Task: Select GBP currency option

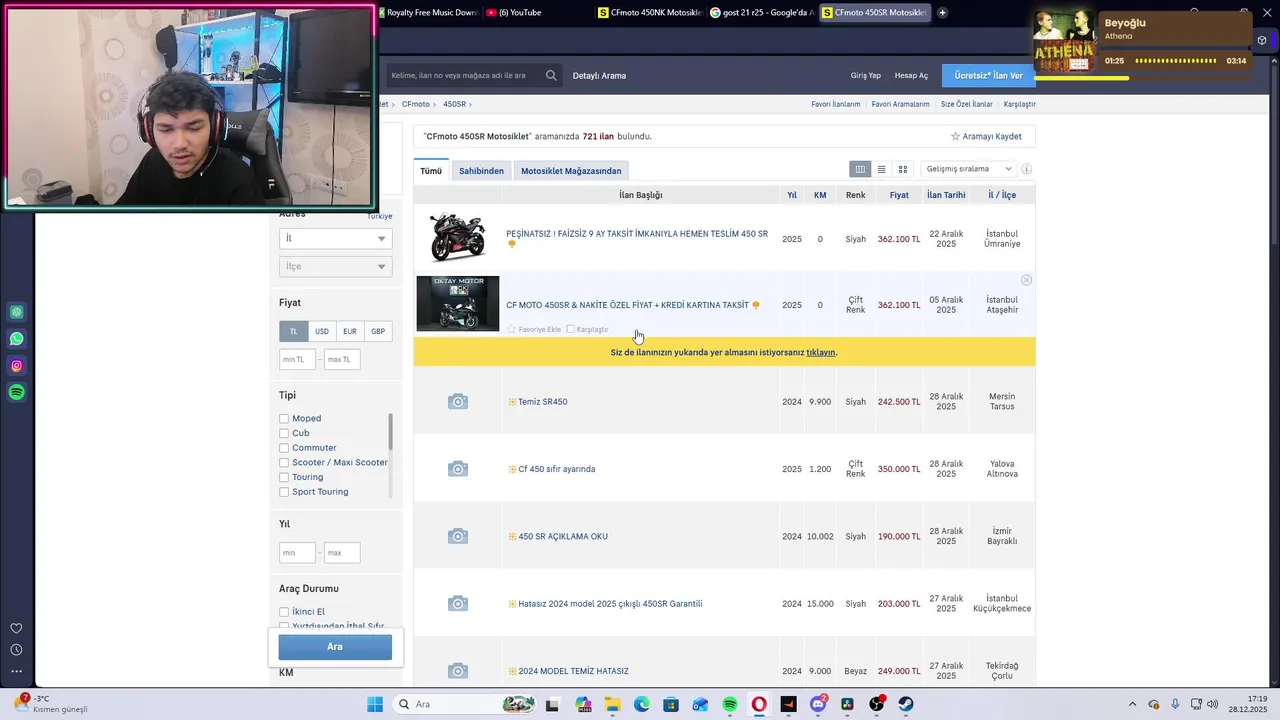Action: point(378,331)
